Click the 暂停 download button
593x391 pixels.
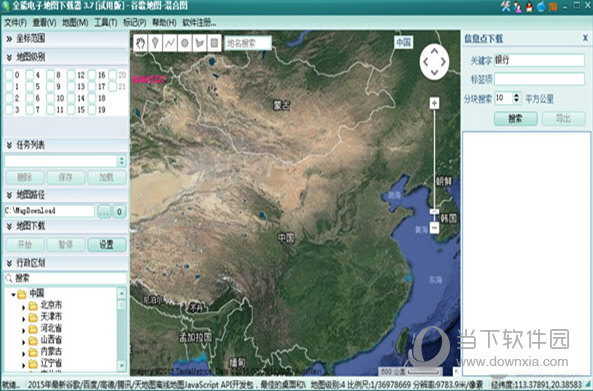[66, 245]
